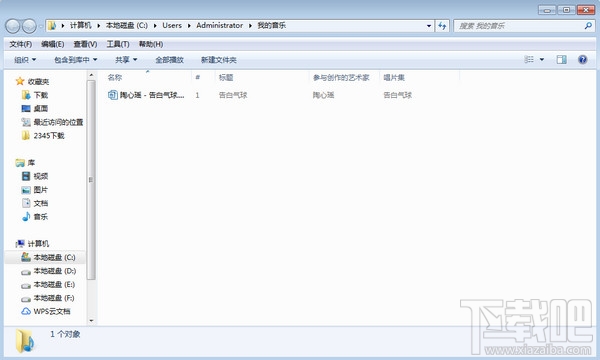Image resolution: width=600 pixels, height=360 pixels.
Task: Open view options dropdown arrow
Action: pyautogui.click(x=542, y=60)
